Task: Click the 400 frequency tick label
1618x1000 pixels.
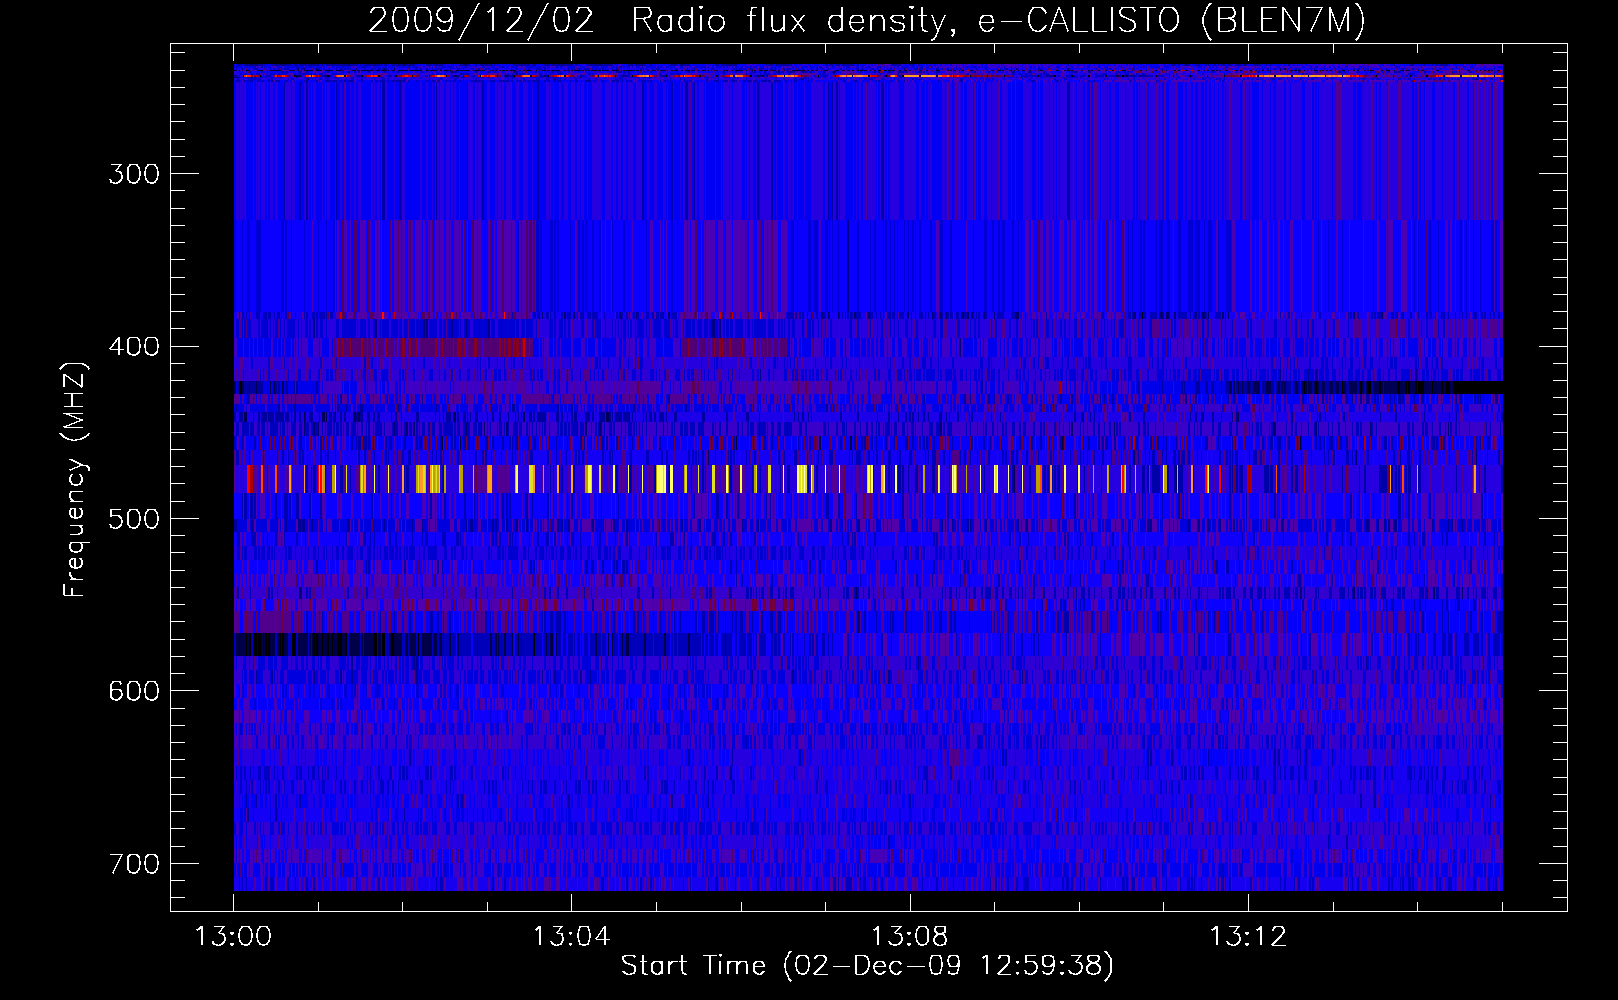Action: 134,346
